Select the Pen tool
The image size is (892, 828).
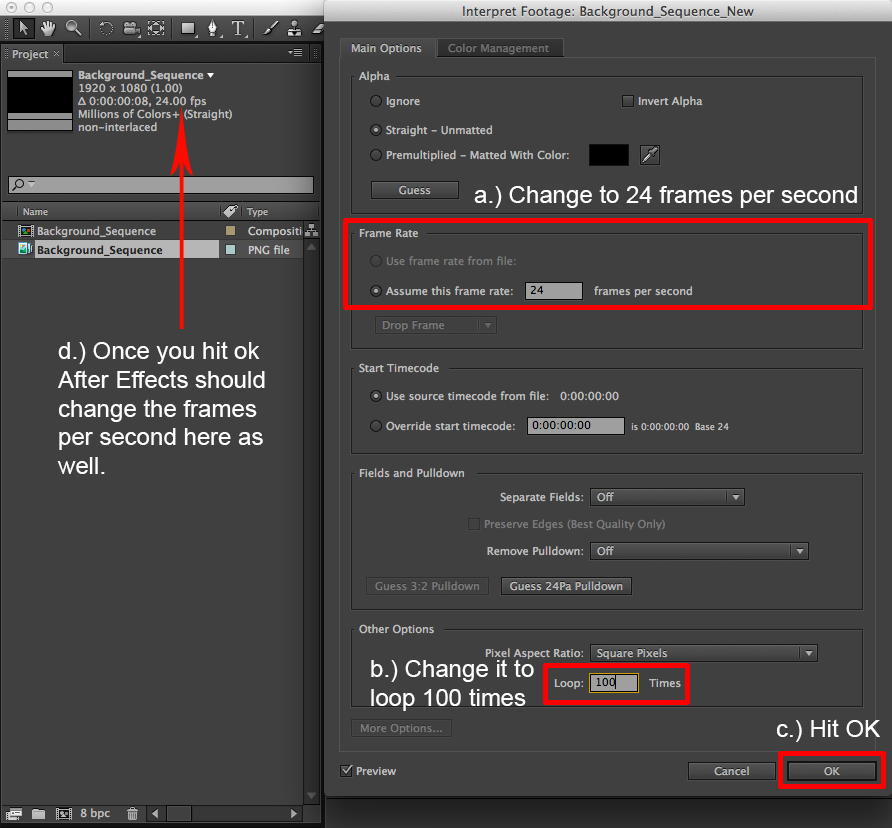point(213,28)
